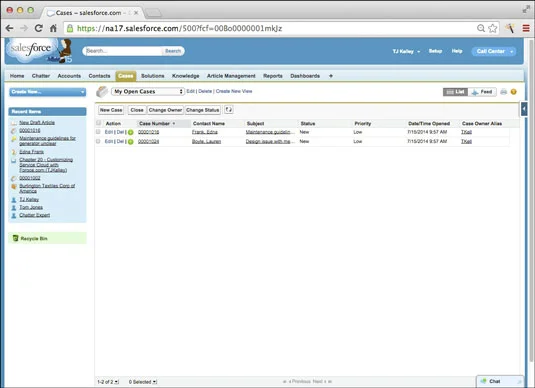Click the Delete view link
The image size is (535, 388).
pos(205,91)
